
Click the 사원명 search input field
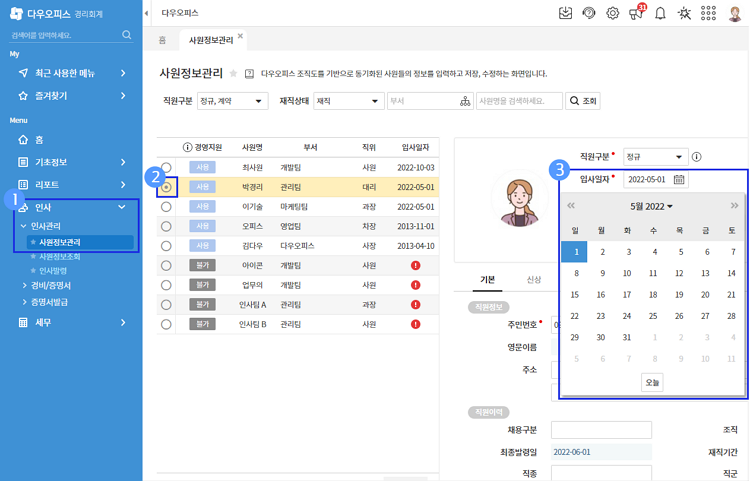tap(518, 101)
